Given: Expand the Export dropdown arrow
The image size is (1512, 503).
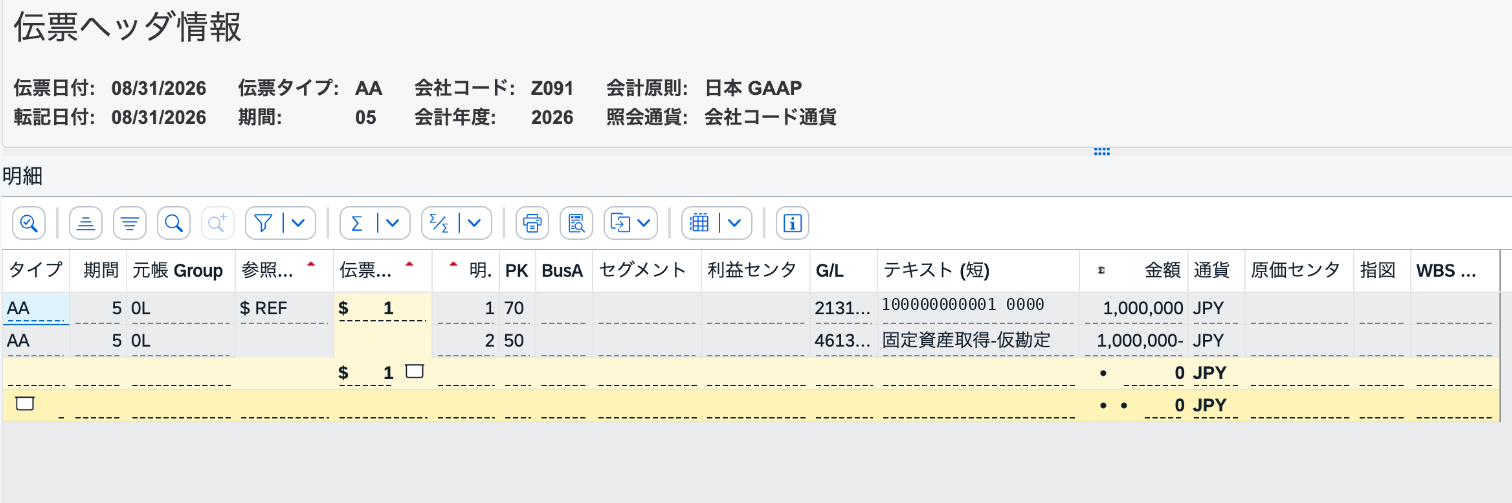Looking at the screenshot, I should coord(645,223).
